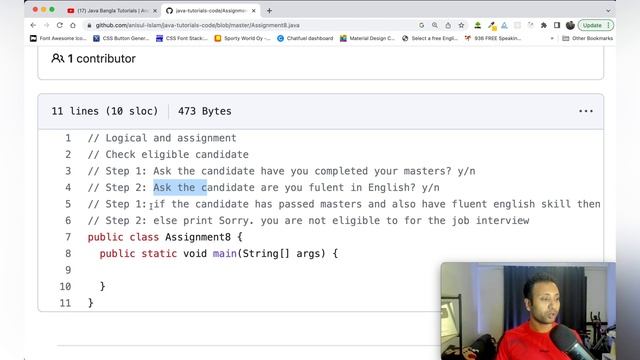Click the 'else print Sorry' comment line
640x360 pixels.
pos(309,221)
